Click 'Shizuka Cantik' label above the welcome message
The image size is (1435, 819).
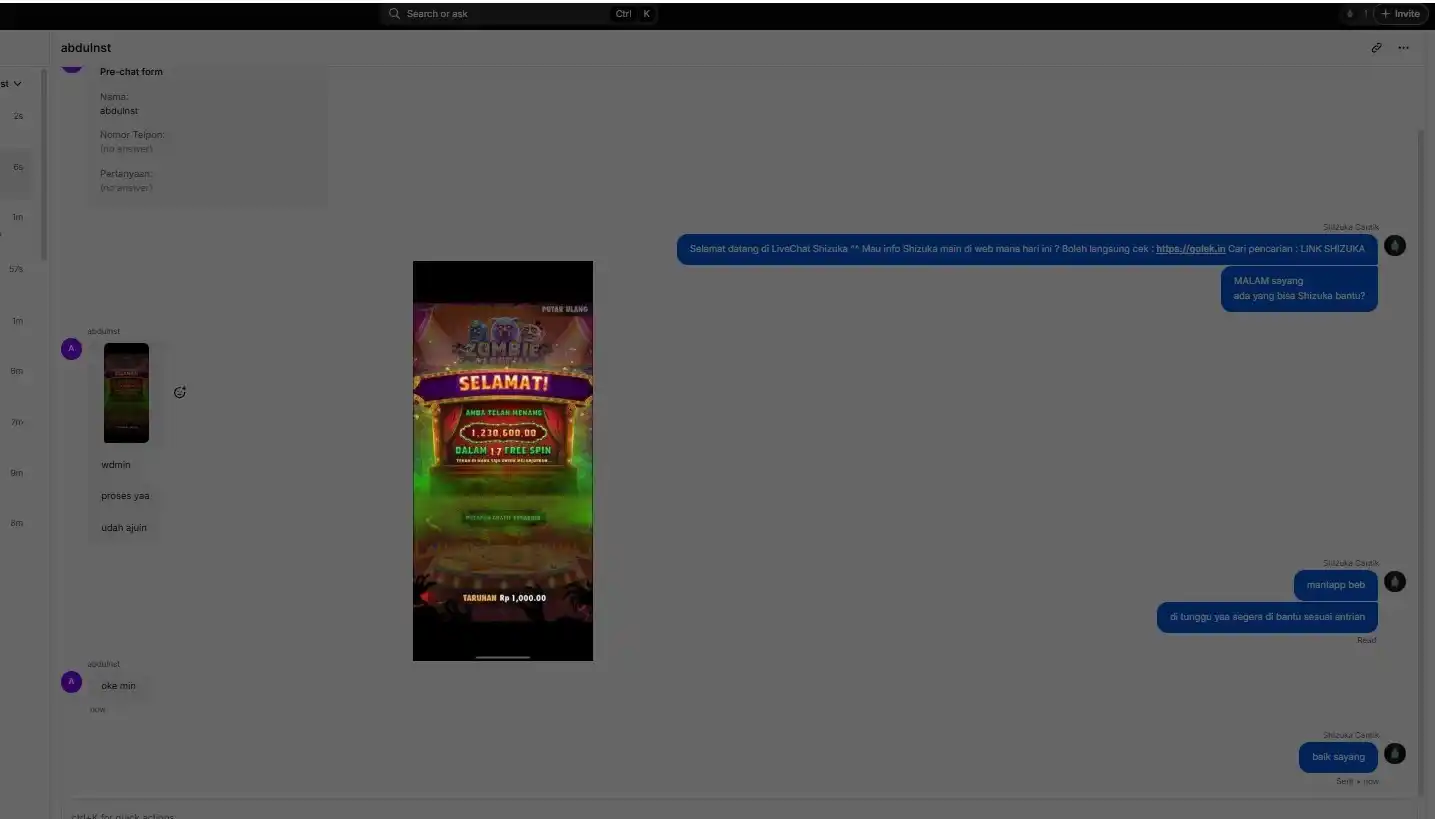point(1351,227)
